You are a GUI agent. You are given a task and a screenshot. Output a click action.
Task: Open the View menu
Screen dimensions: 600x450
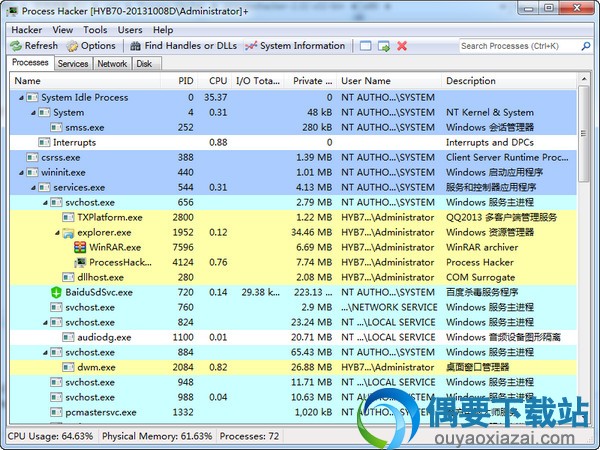point(63,30)
